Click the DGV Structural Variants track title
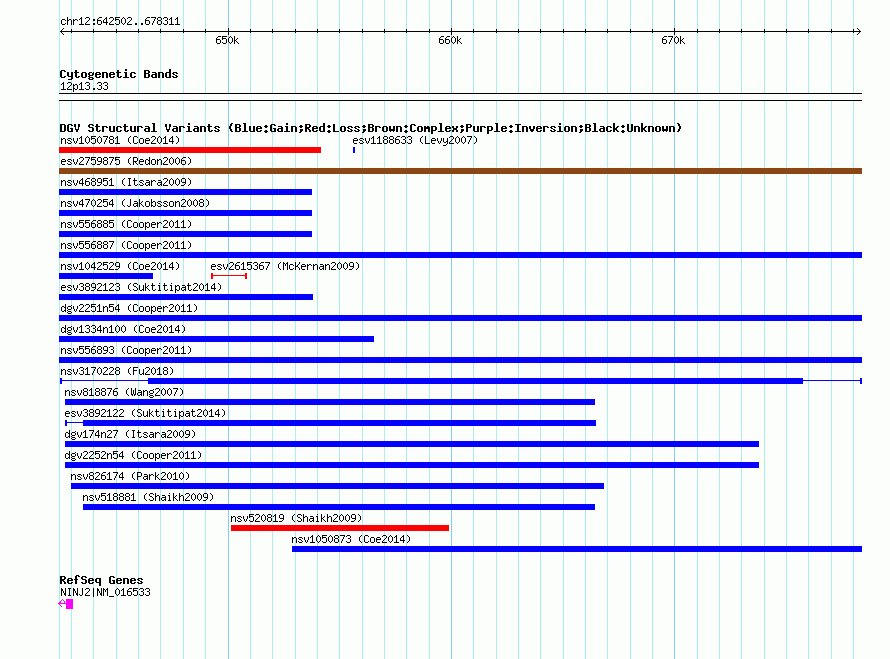Image resolution: width=890 pixels, height=659 pixels. pos(371,128)
